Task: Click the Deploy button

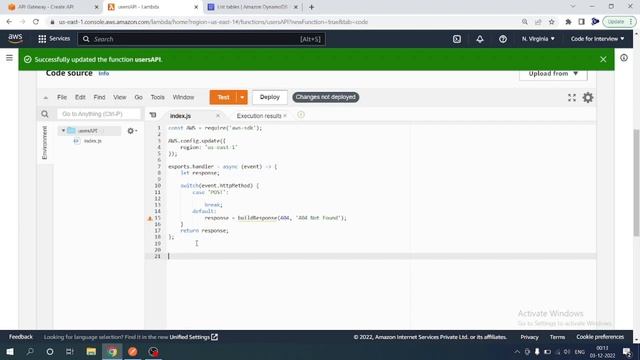Action: (270, 97)
